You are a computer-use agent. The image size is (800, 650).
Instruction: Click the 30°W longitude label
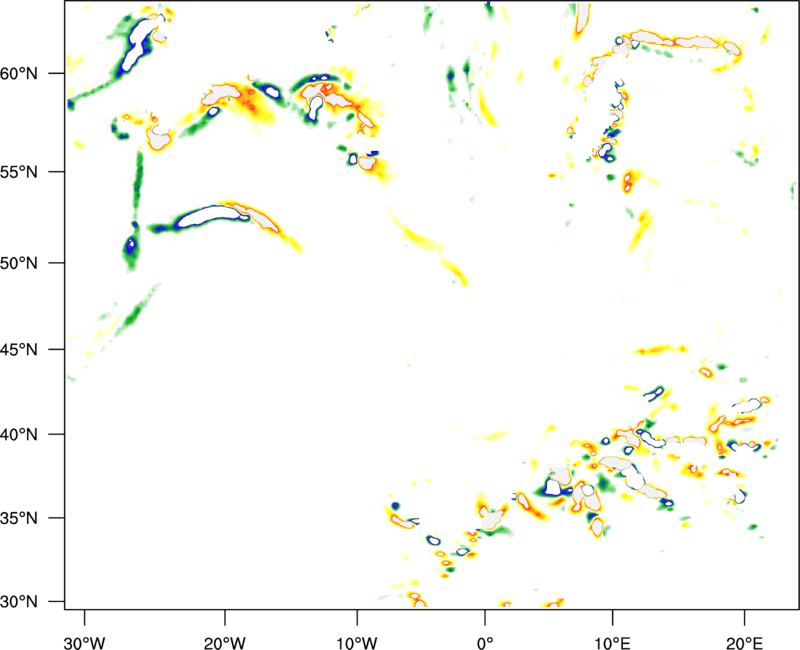coord(85,643)
